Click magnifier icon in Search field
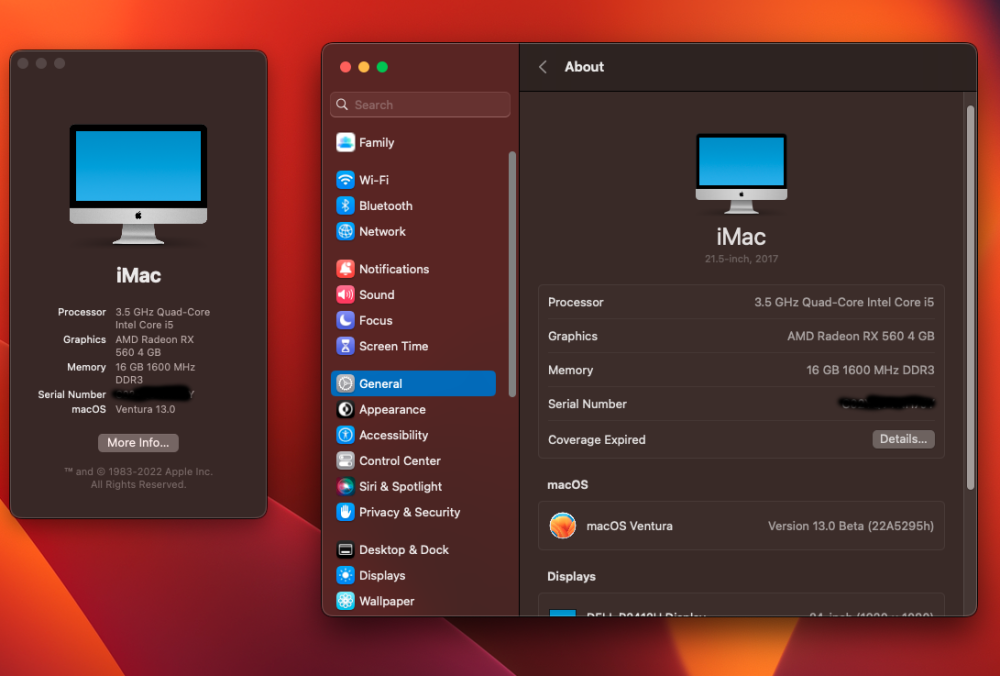Viewport: 1000px width, 676px height. tap(342, 105)
